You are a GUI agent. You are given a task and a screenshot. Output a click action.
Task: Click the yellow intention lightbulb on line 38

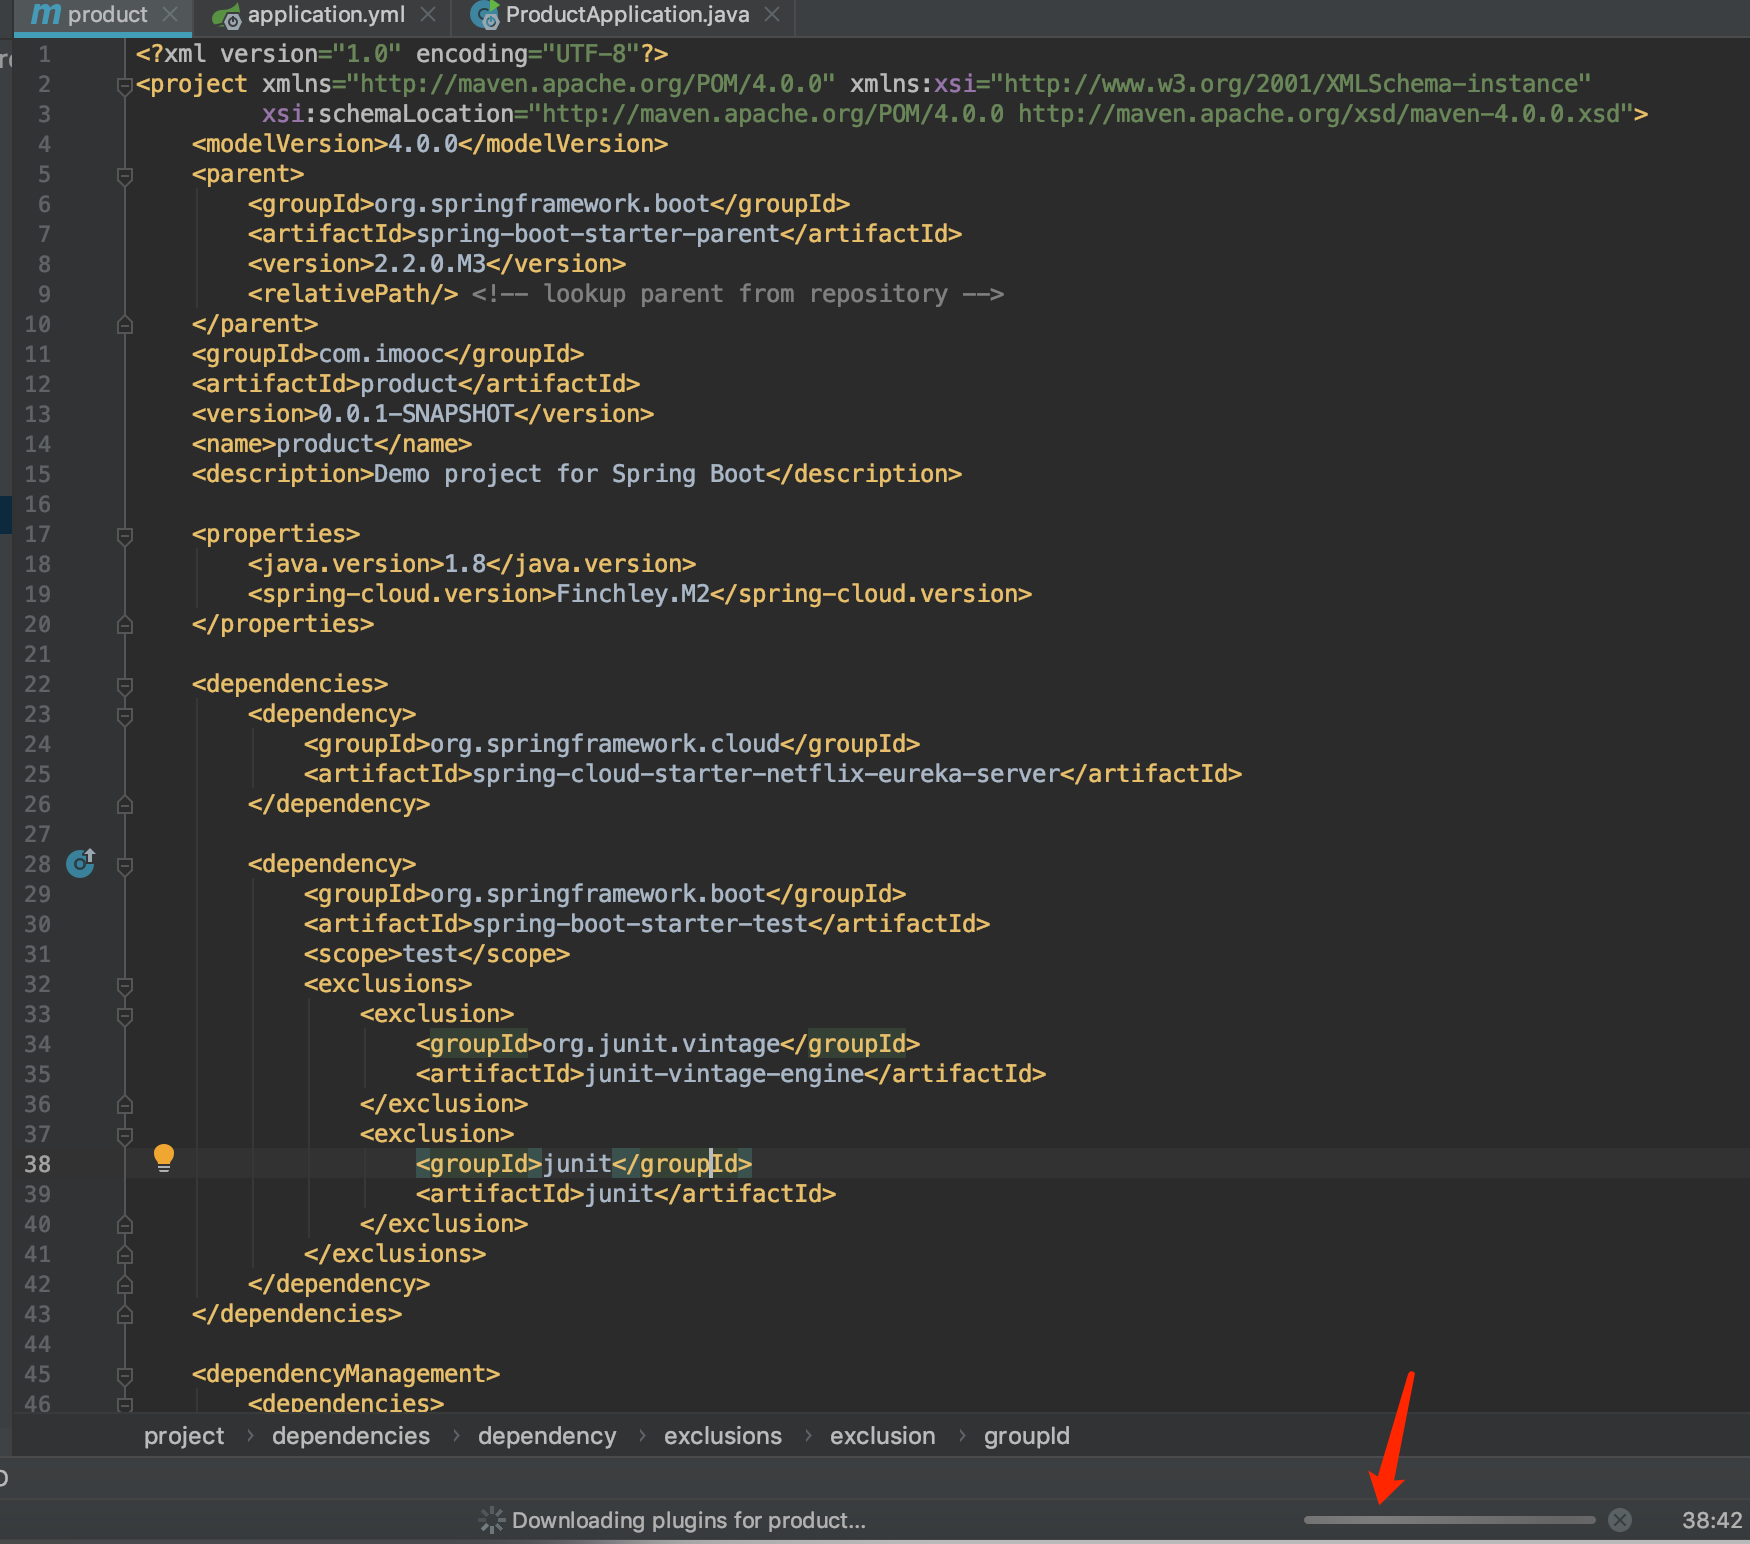(164, 1158)
